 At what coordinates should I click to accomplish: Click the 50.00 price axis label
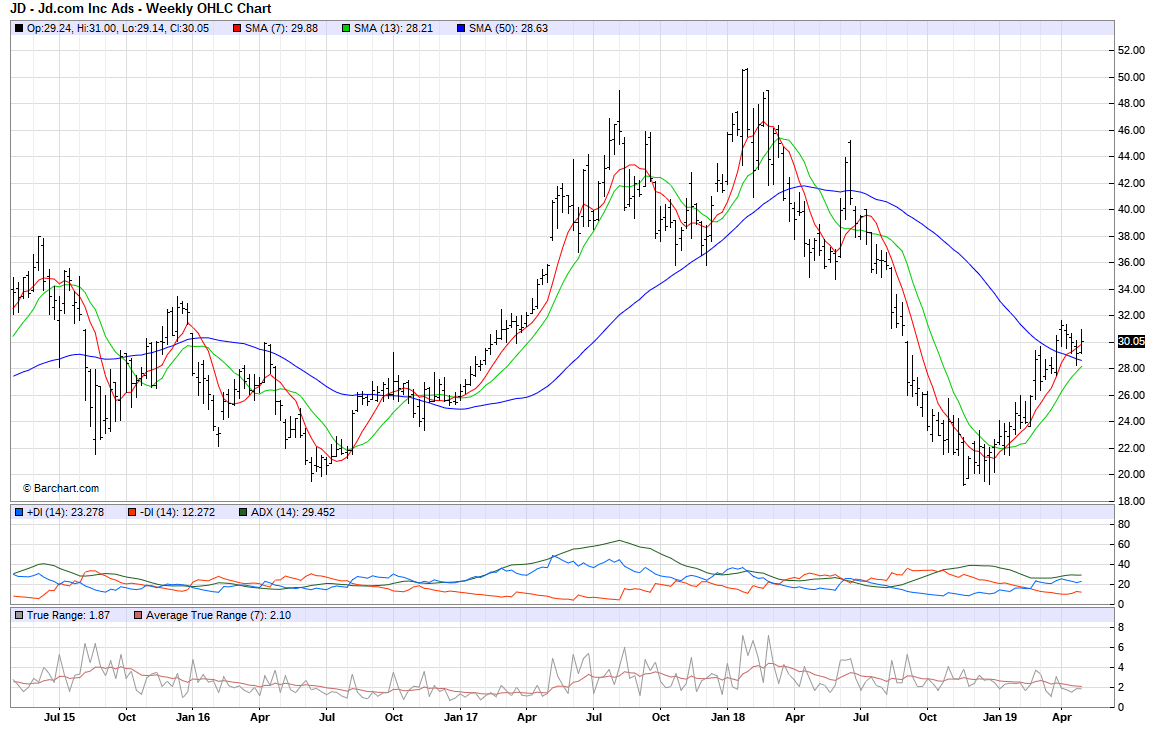pyautogui.click(x=1132, y=77)
